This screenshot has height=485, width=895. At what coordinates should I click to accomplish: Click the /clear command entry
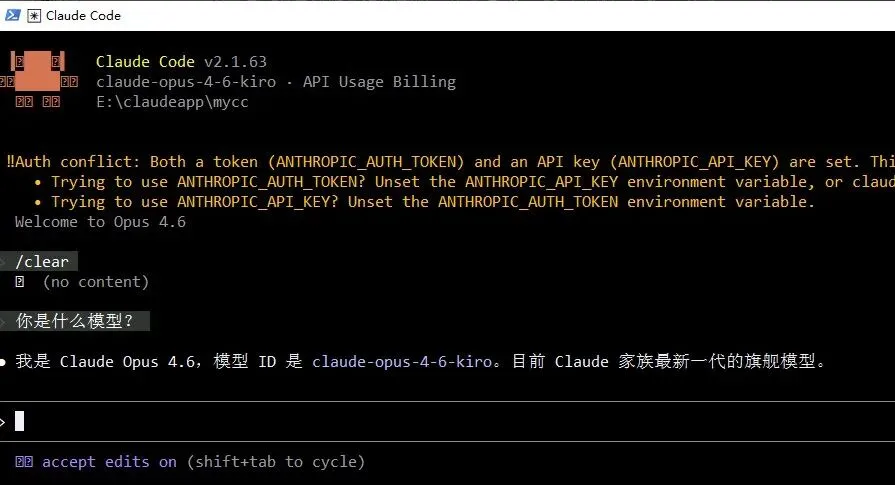point(42,262)
